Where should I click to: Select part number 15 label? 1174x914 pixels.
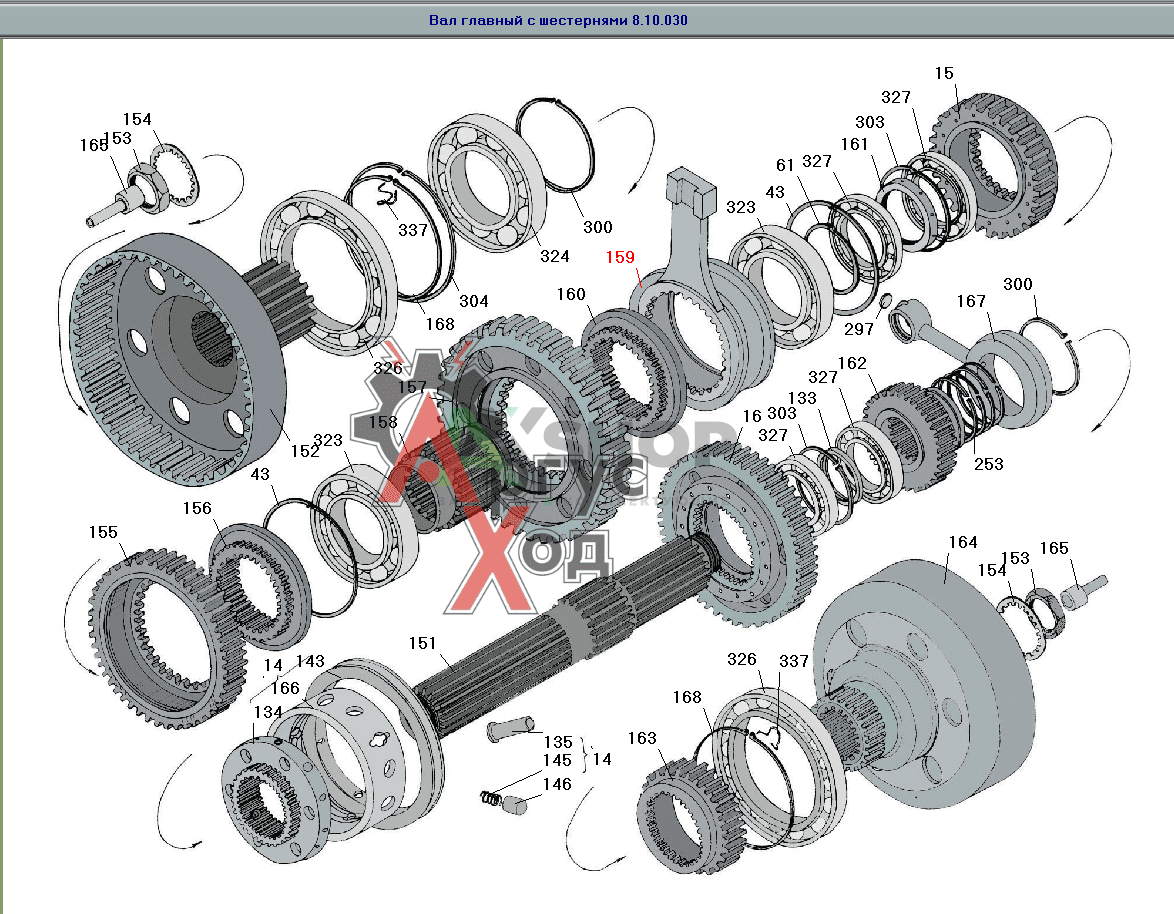944,73
